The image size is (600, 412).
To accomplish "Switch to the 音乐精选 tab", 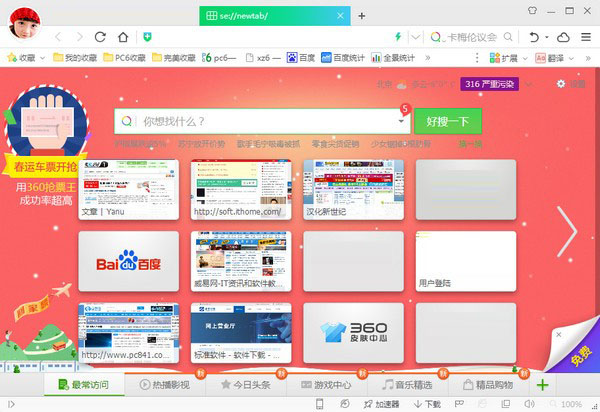I will [408, 384].
